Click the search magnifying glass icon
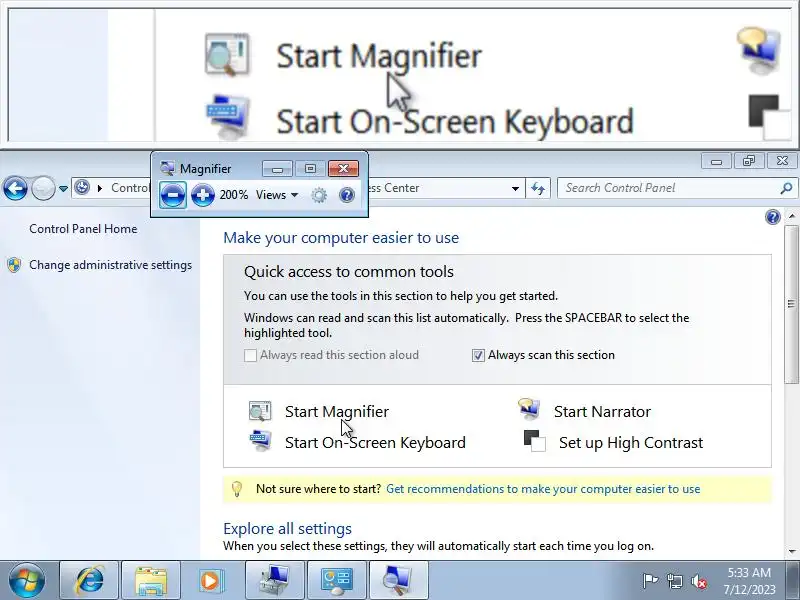Image resolution: width=800 pixels, height=600 pixels. (x=786, y=188)
